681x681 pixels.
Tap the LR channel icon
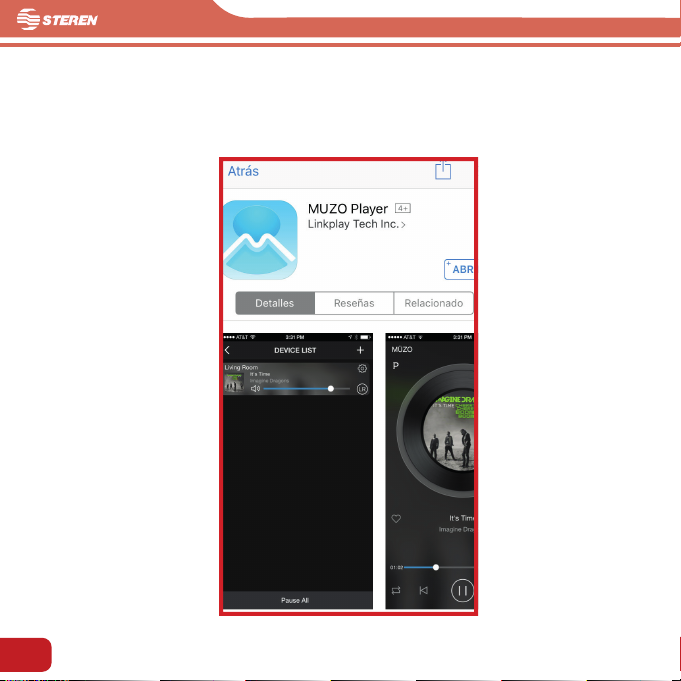click(x=362, y=389)
